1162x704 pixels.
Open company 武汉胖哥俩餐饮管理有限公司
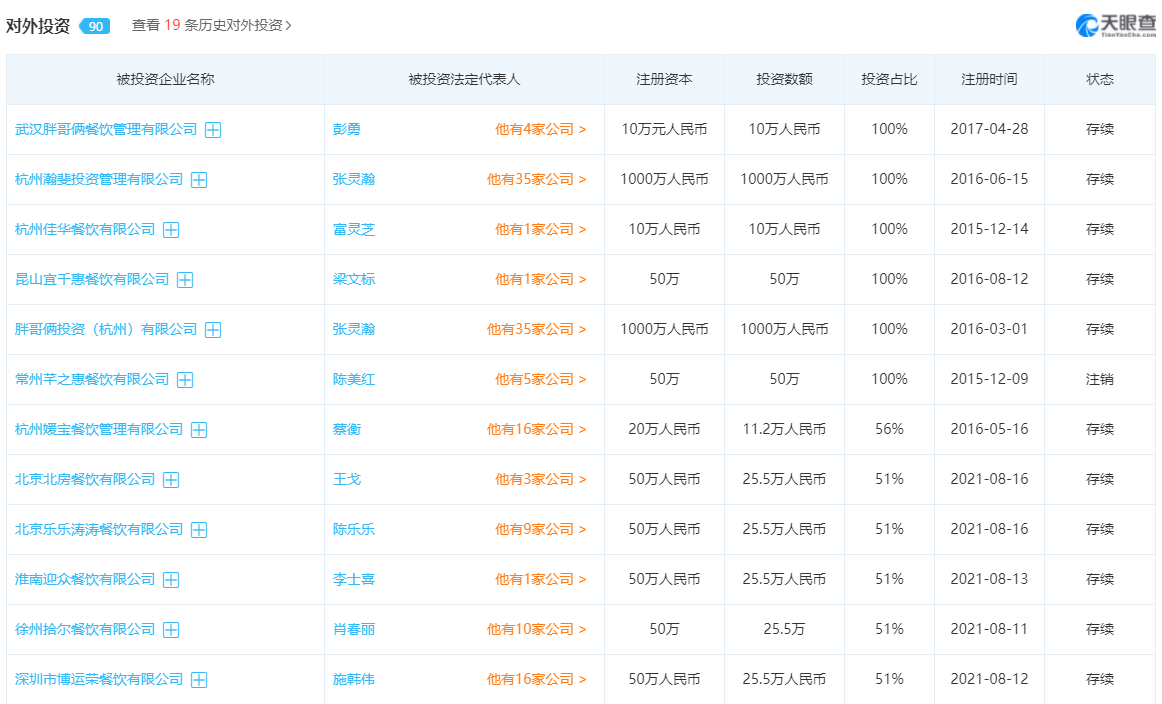(106, 129)
